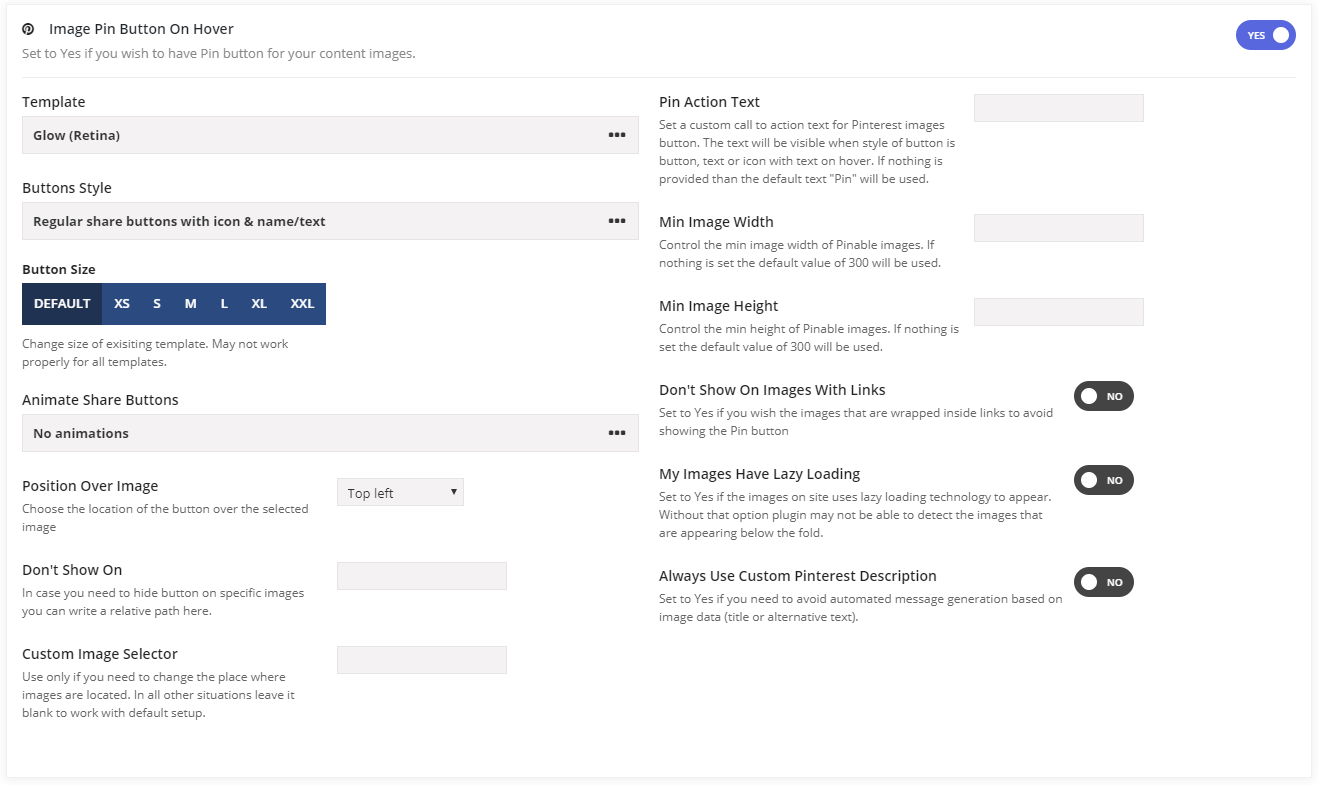Image resolution: width=1319 pixels, height=785 pixels.
Task: Pick the S button size
Action: pyautogui.click(x=157, y=304)
